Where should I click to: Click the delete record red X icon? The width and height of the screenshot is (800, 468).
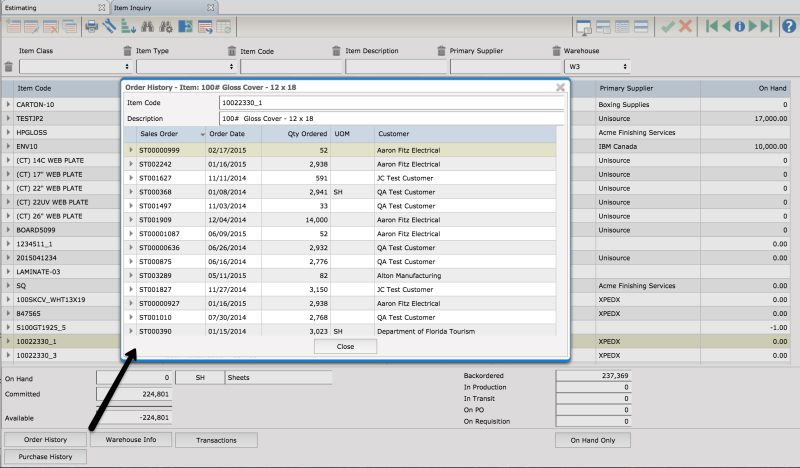tap(51, 26)
